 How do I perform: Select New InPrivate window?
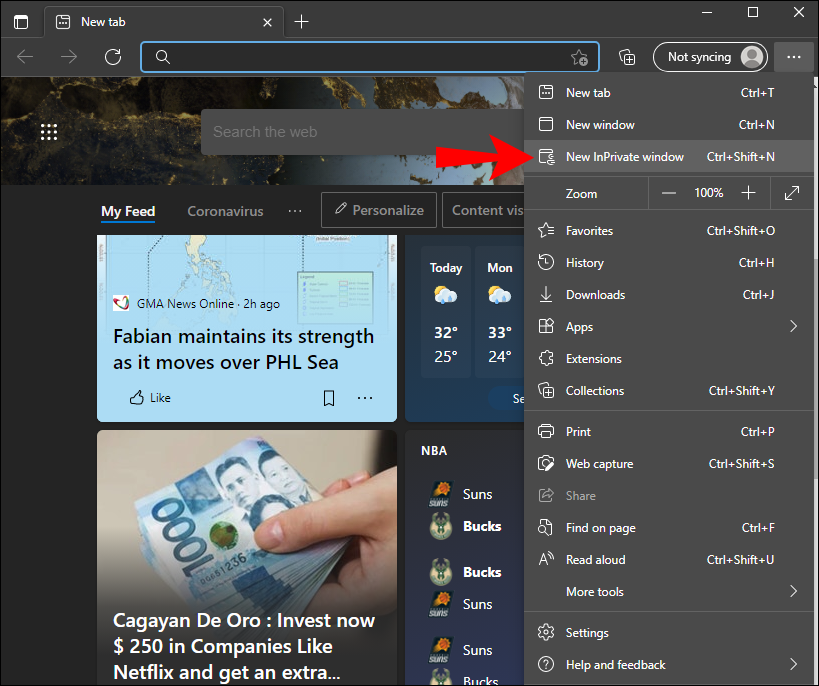pyautogui.click(x=669, y=157)
